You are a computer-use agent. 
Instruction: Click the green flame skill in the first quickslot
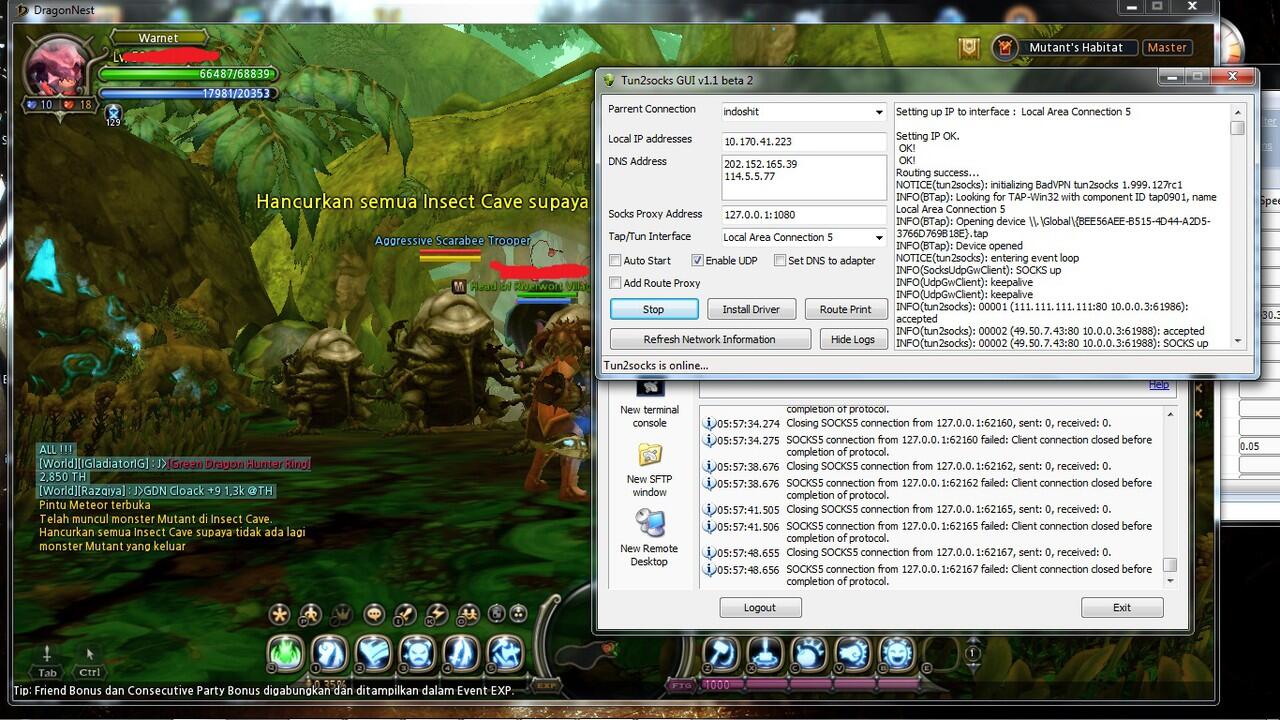[x=286, y=653]
